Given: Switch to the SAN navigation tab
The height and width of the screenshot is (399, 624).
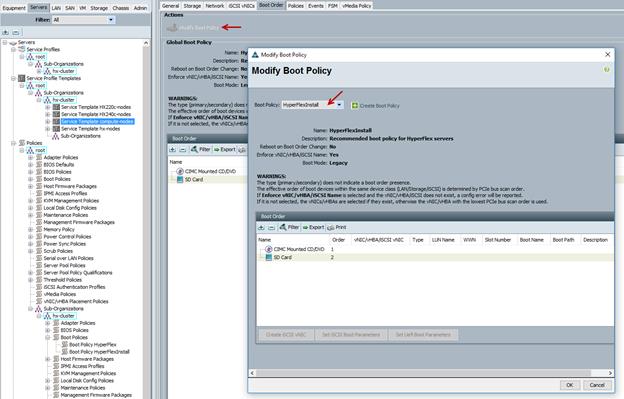Looking at the screenshot, I should tap(70, 8).
